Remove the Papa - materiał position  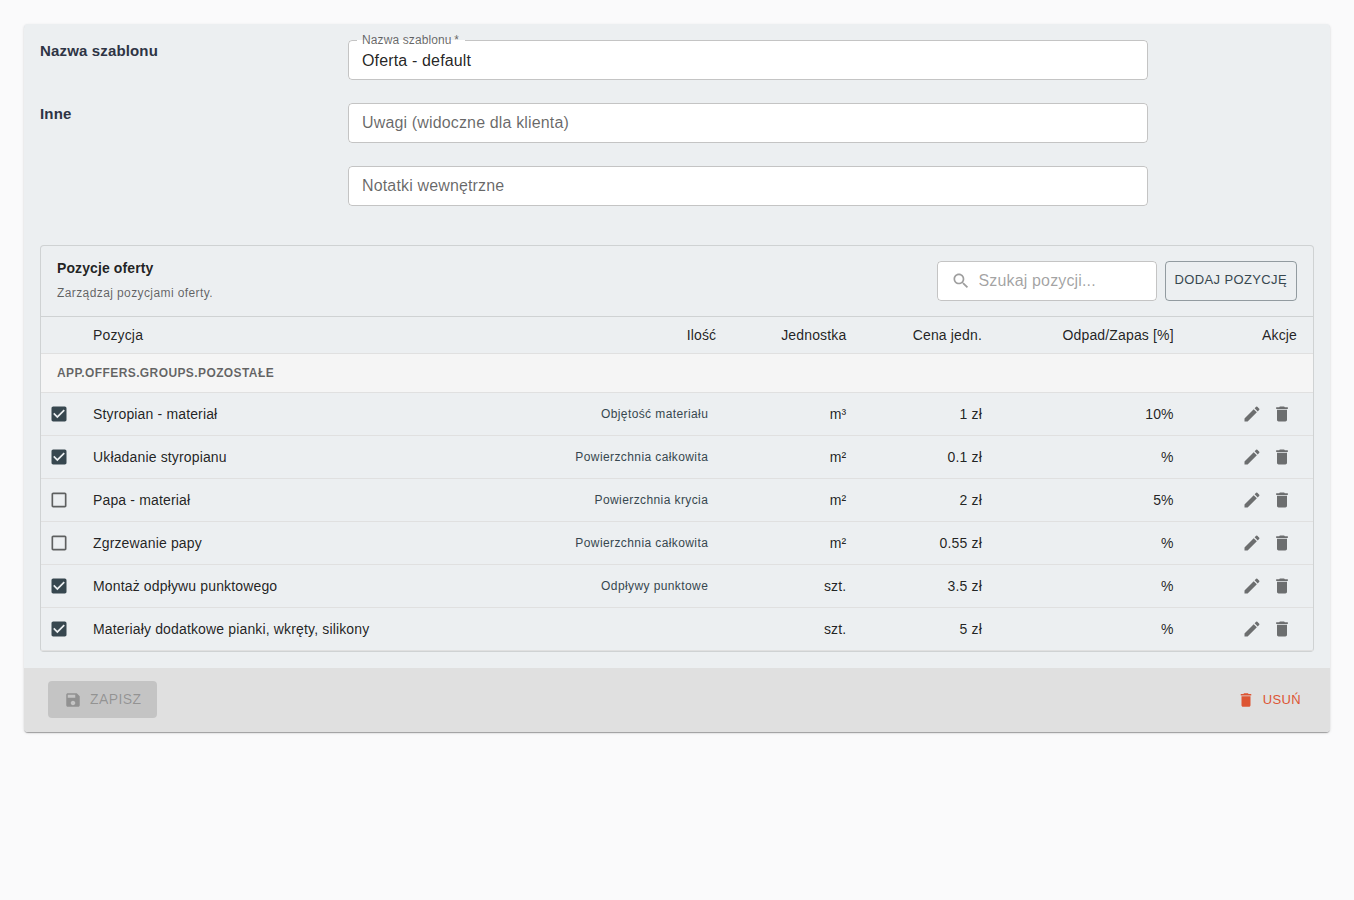tap(1282, 500)
